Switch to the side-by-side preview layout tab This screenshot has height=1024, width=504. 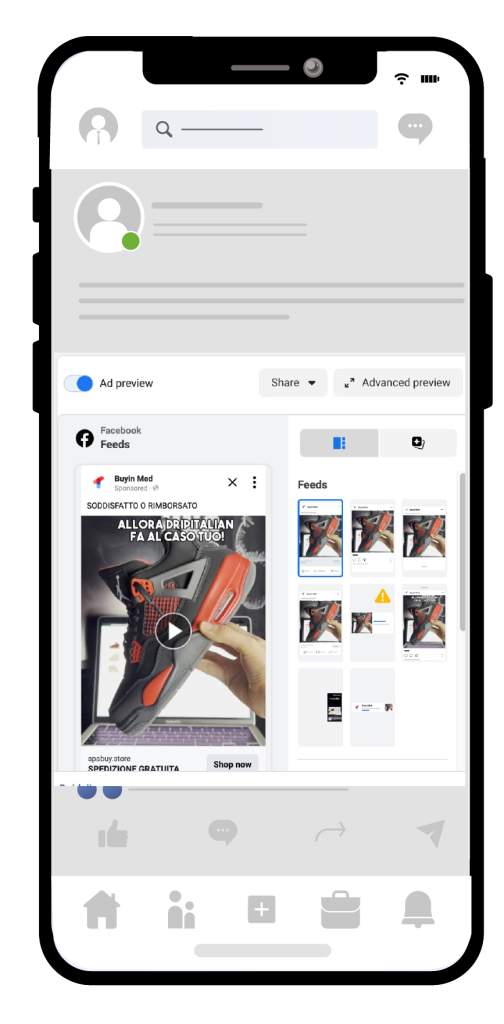pos(339,443)
